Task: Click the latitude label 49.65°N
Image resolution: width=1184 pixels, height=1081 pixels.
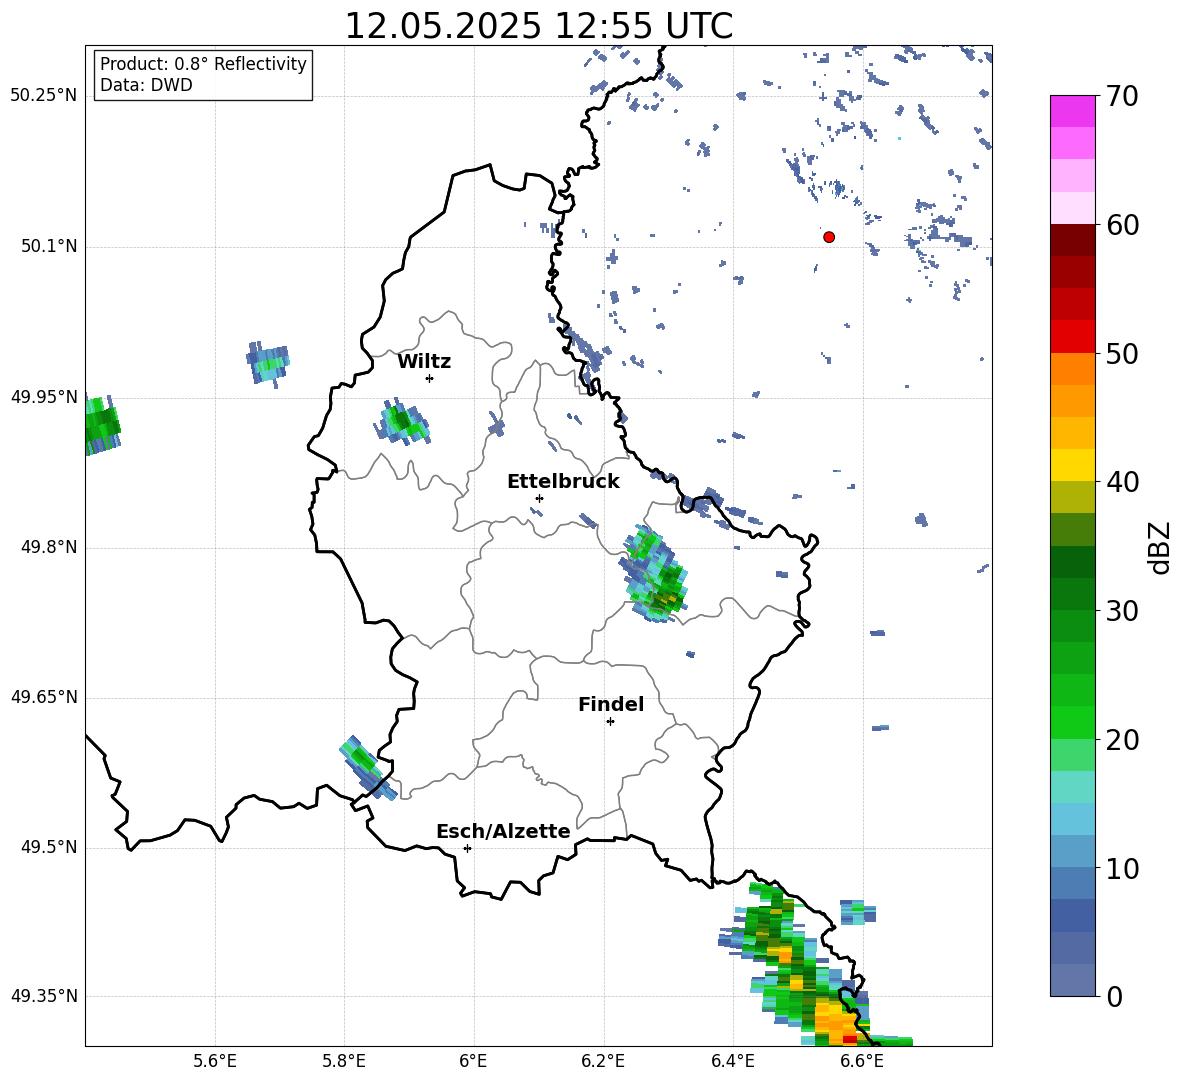Action: (44, 697)
